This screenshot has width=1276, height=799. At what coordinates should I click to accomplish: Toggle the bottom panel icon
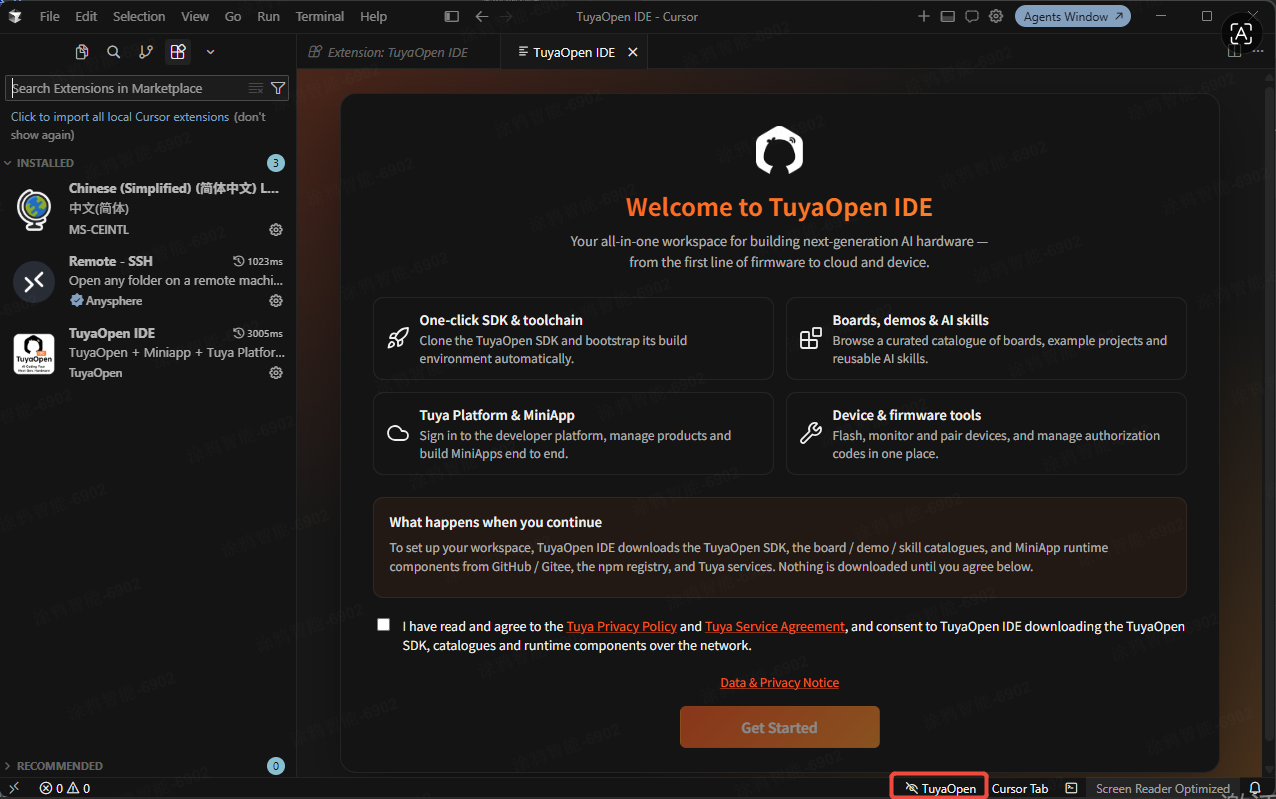[x=947, y=16]
